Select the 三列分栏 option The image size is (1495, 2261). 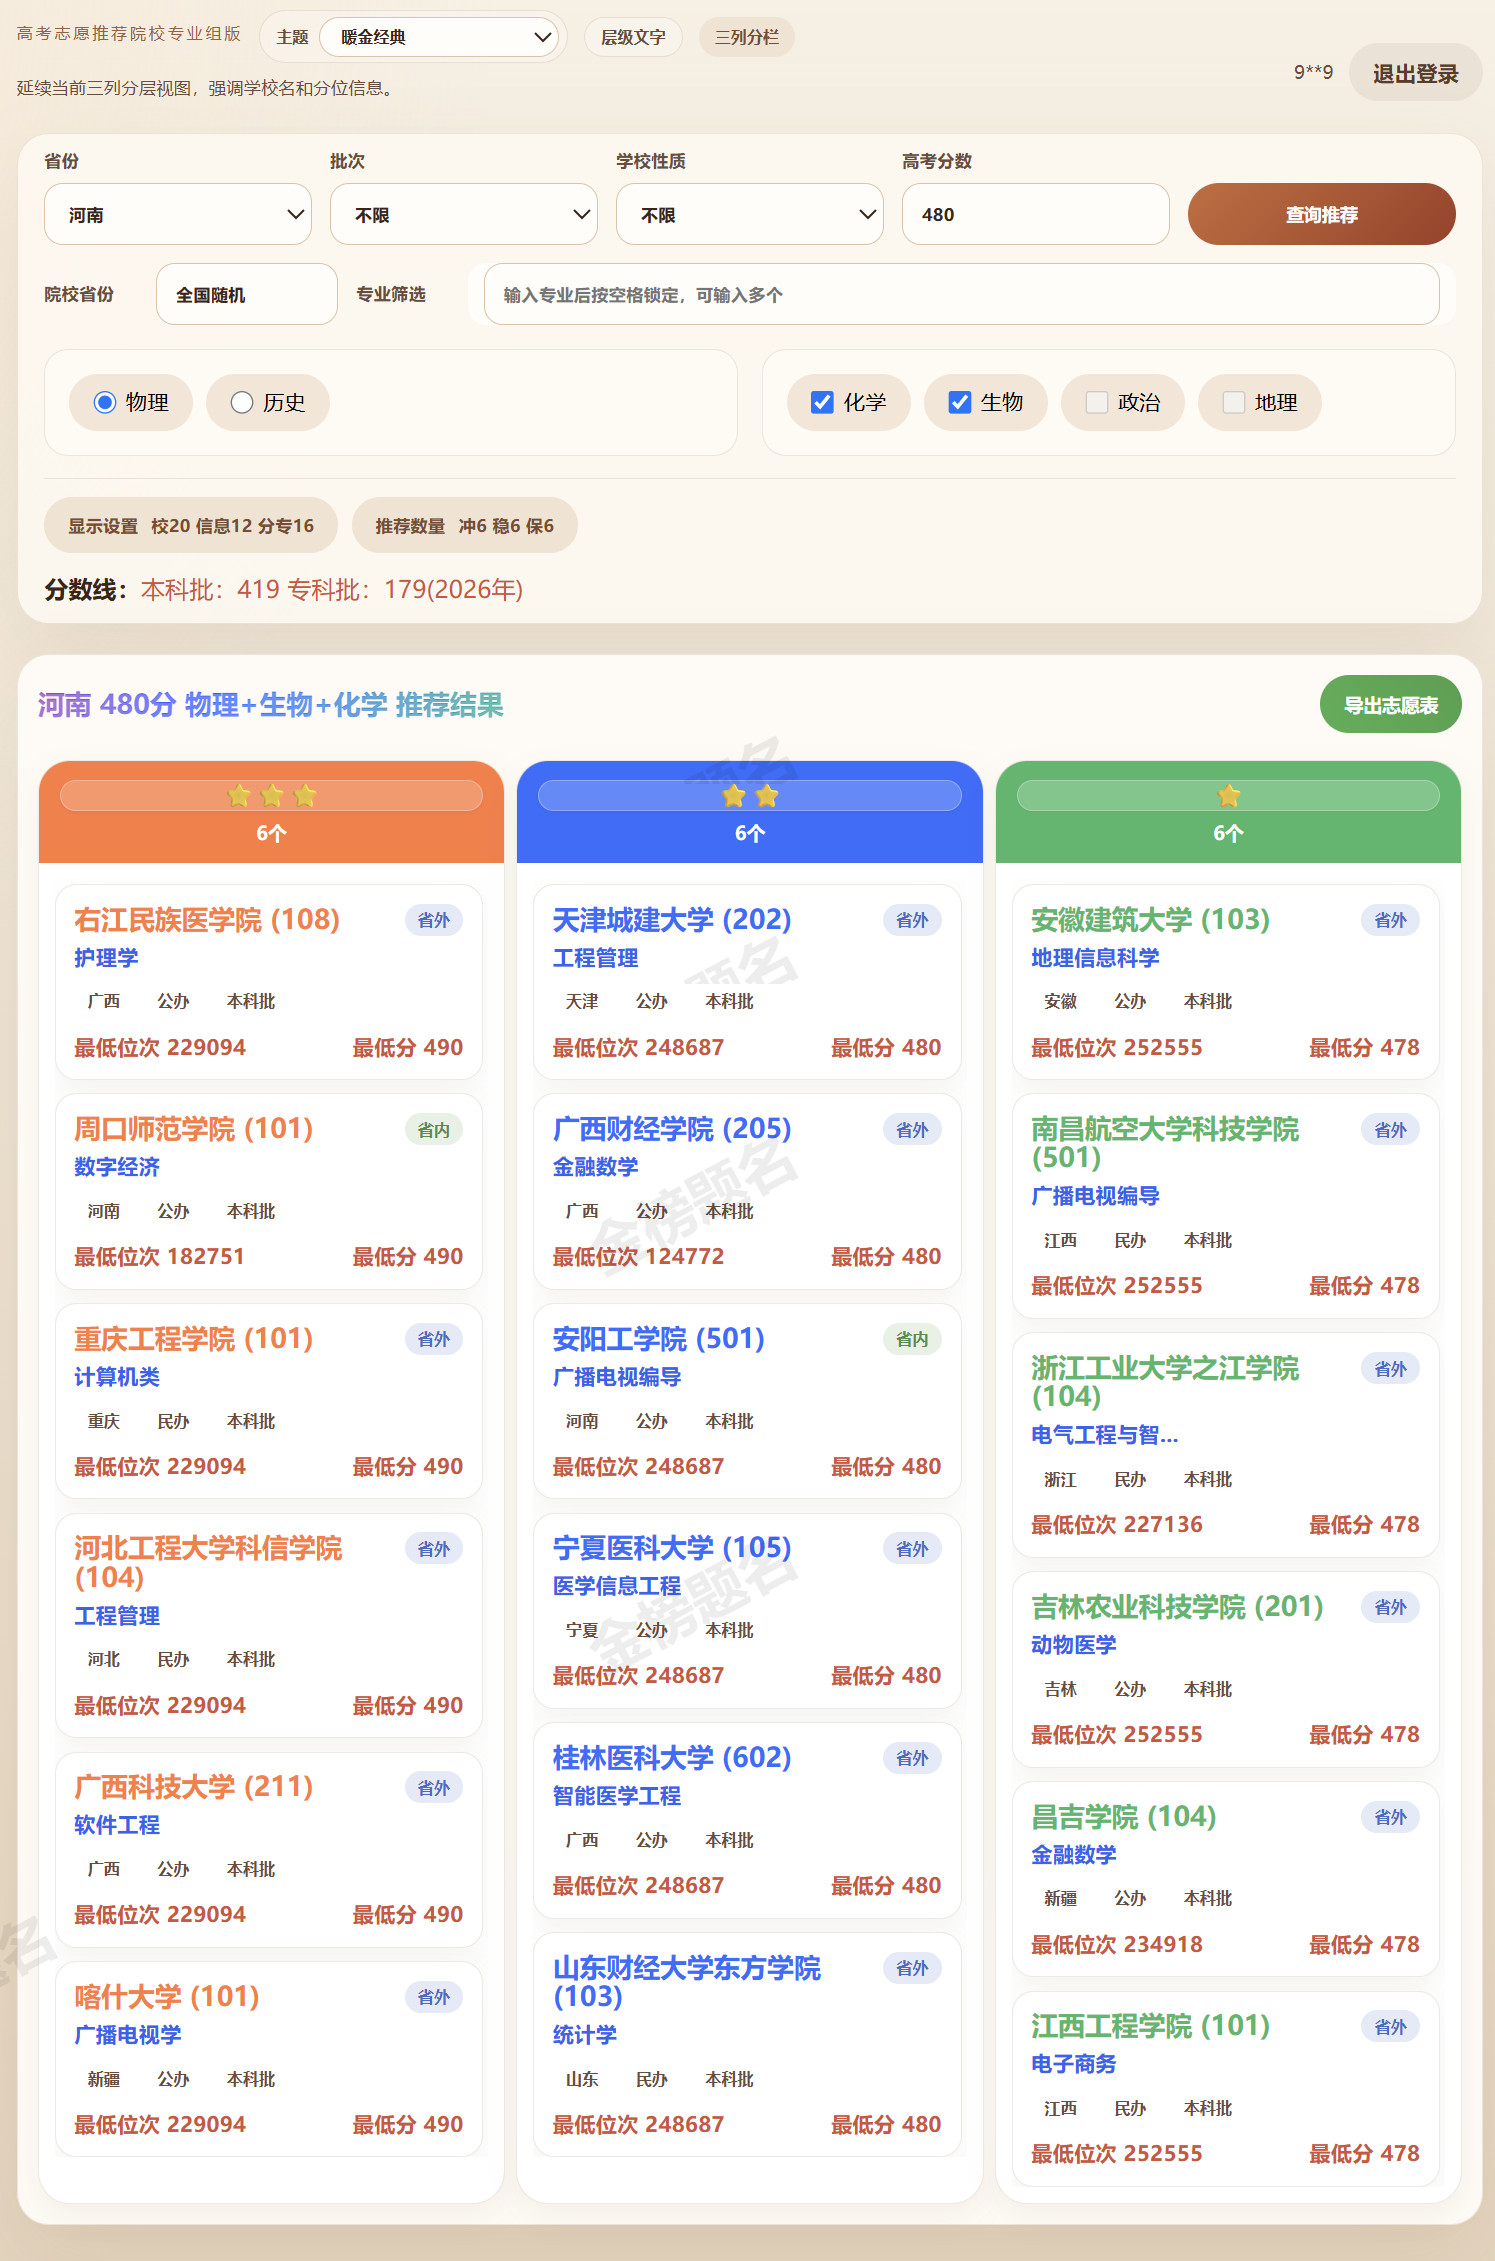(x=747, y=37)
